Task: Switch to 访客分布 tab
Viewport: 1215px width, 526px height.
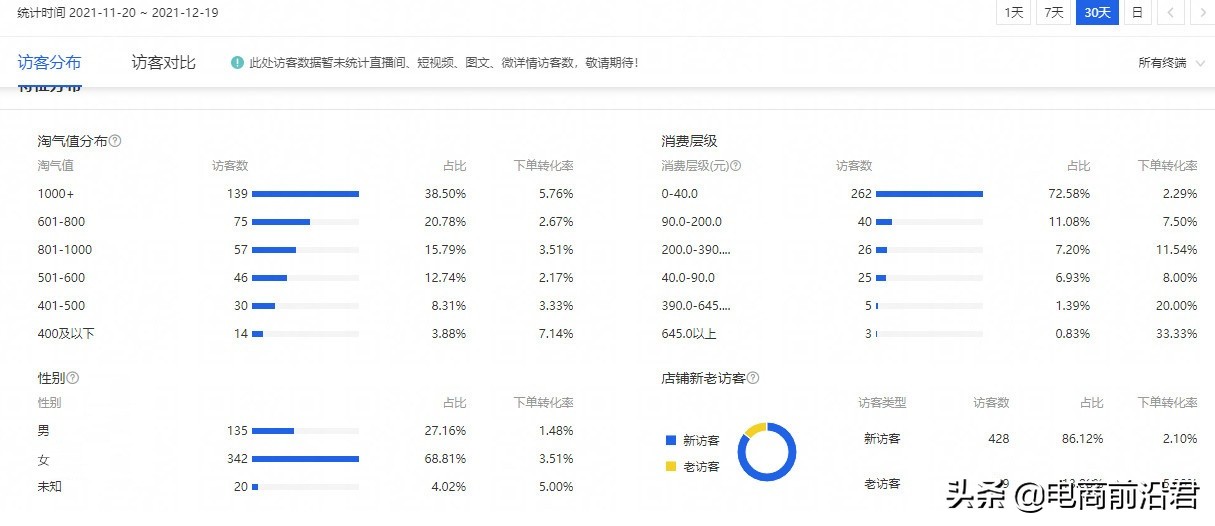Action: (x=49, y=62)
